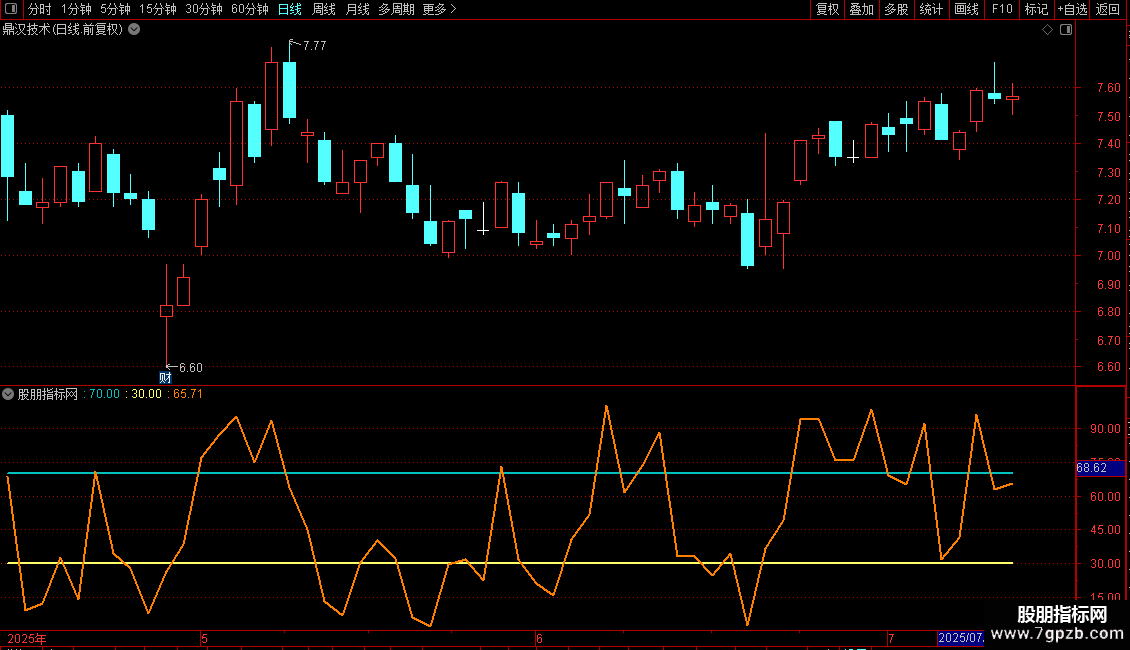Open the 多股 multi-stock view
Image resolution: width=1130 pixels, height=650 pixels.
(x=896, y=9)
